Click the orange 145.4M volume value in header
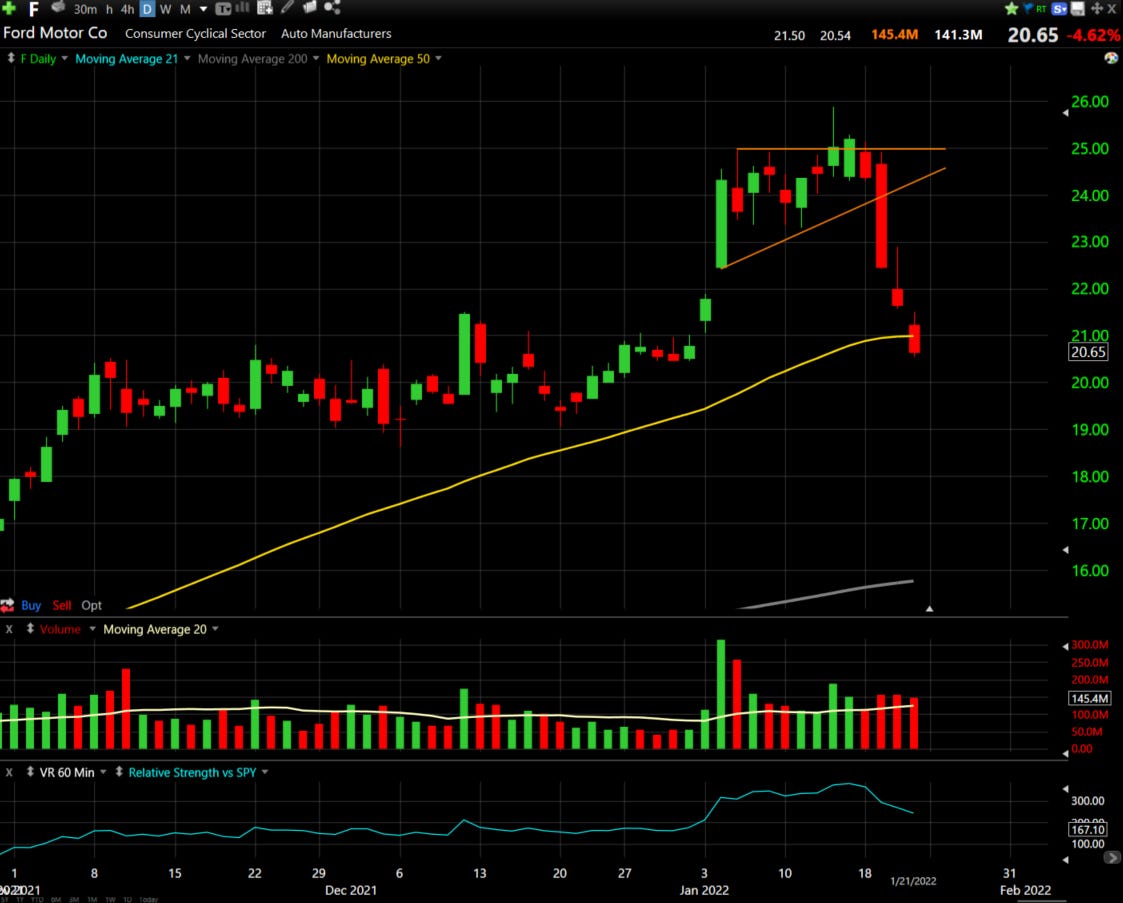This screenshot has height=903, width=1123. pyautogui.click(x=895, y=34)
